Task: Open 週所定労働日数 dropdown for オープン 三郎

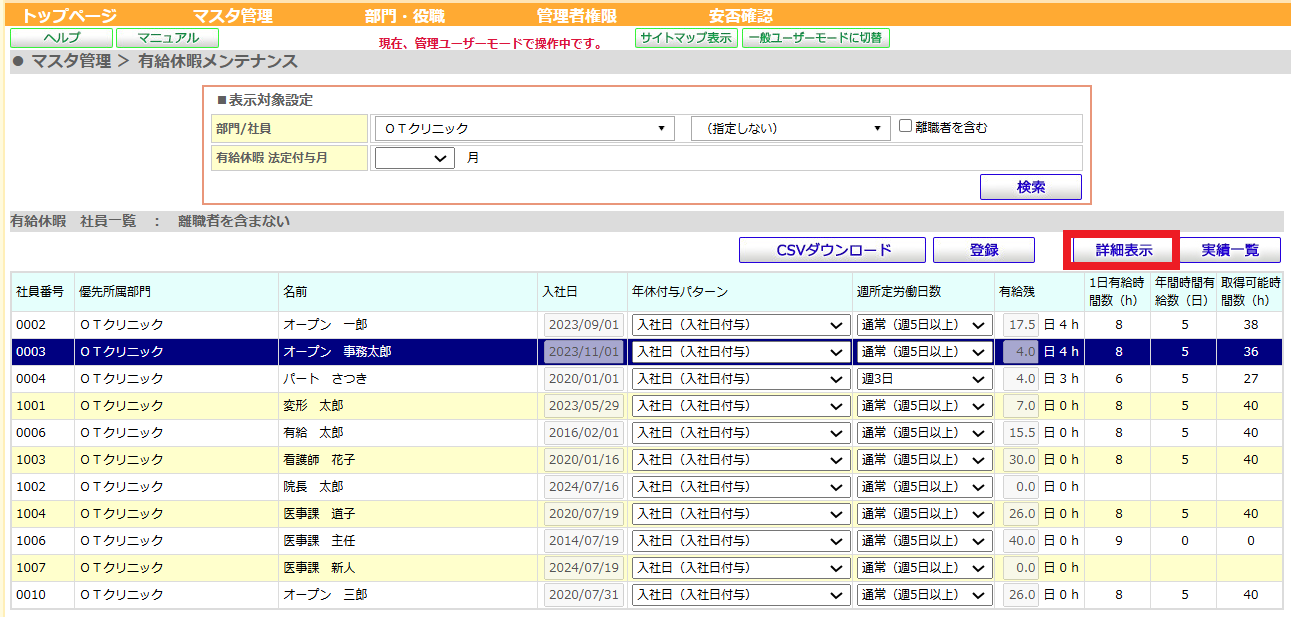Action: click(x=924, y=595)
